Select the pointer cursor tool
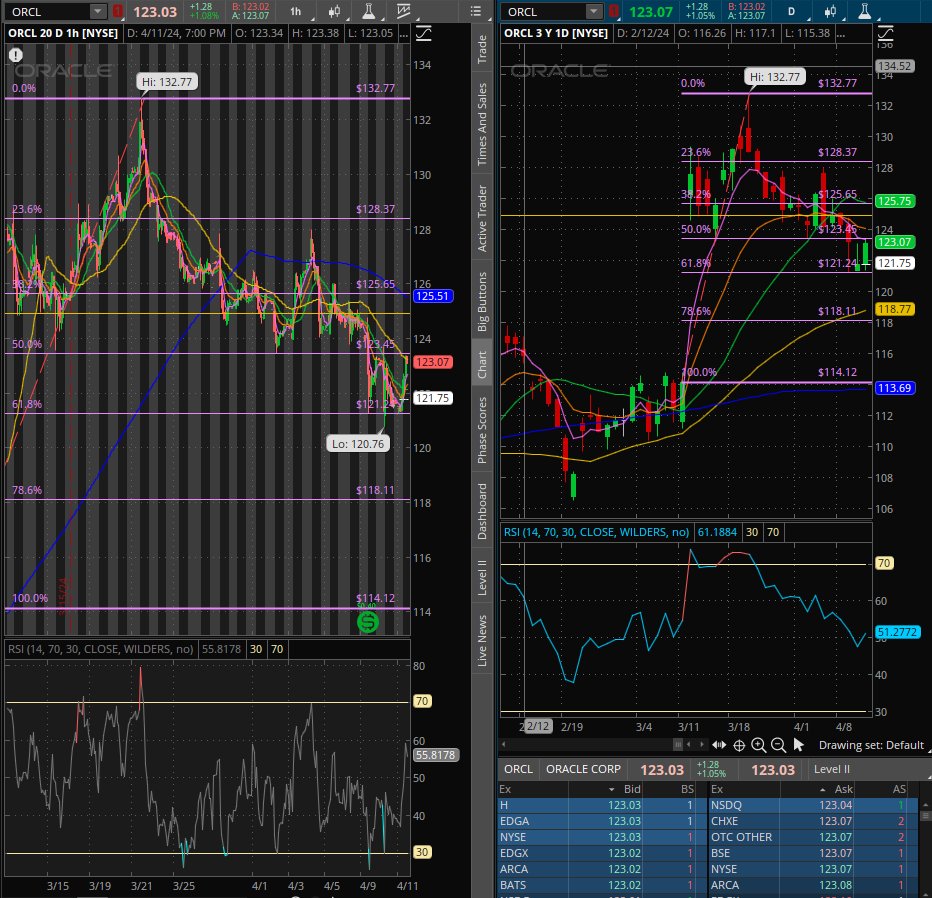This screenshot has height=898, width=932. point(798,745)
